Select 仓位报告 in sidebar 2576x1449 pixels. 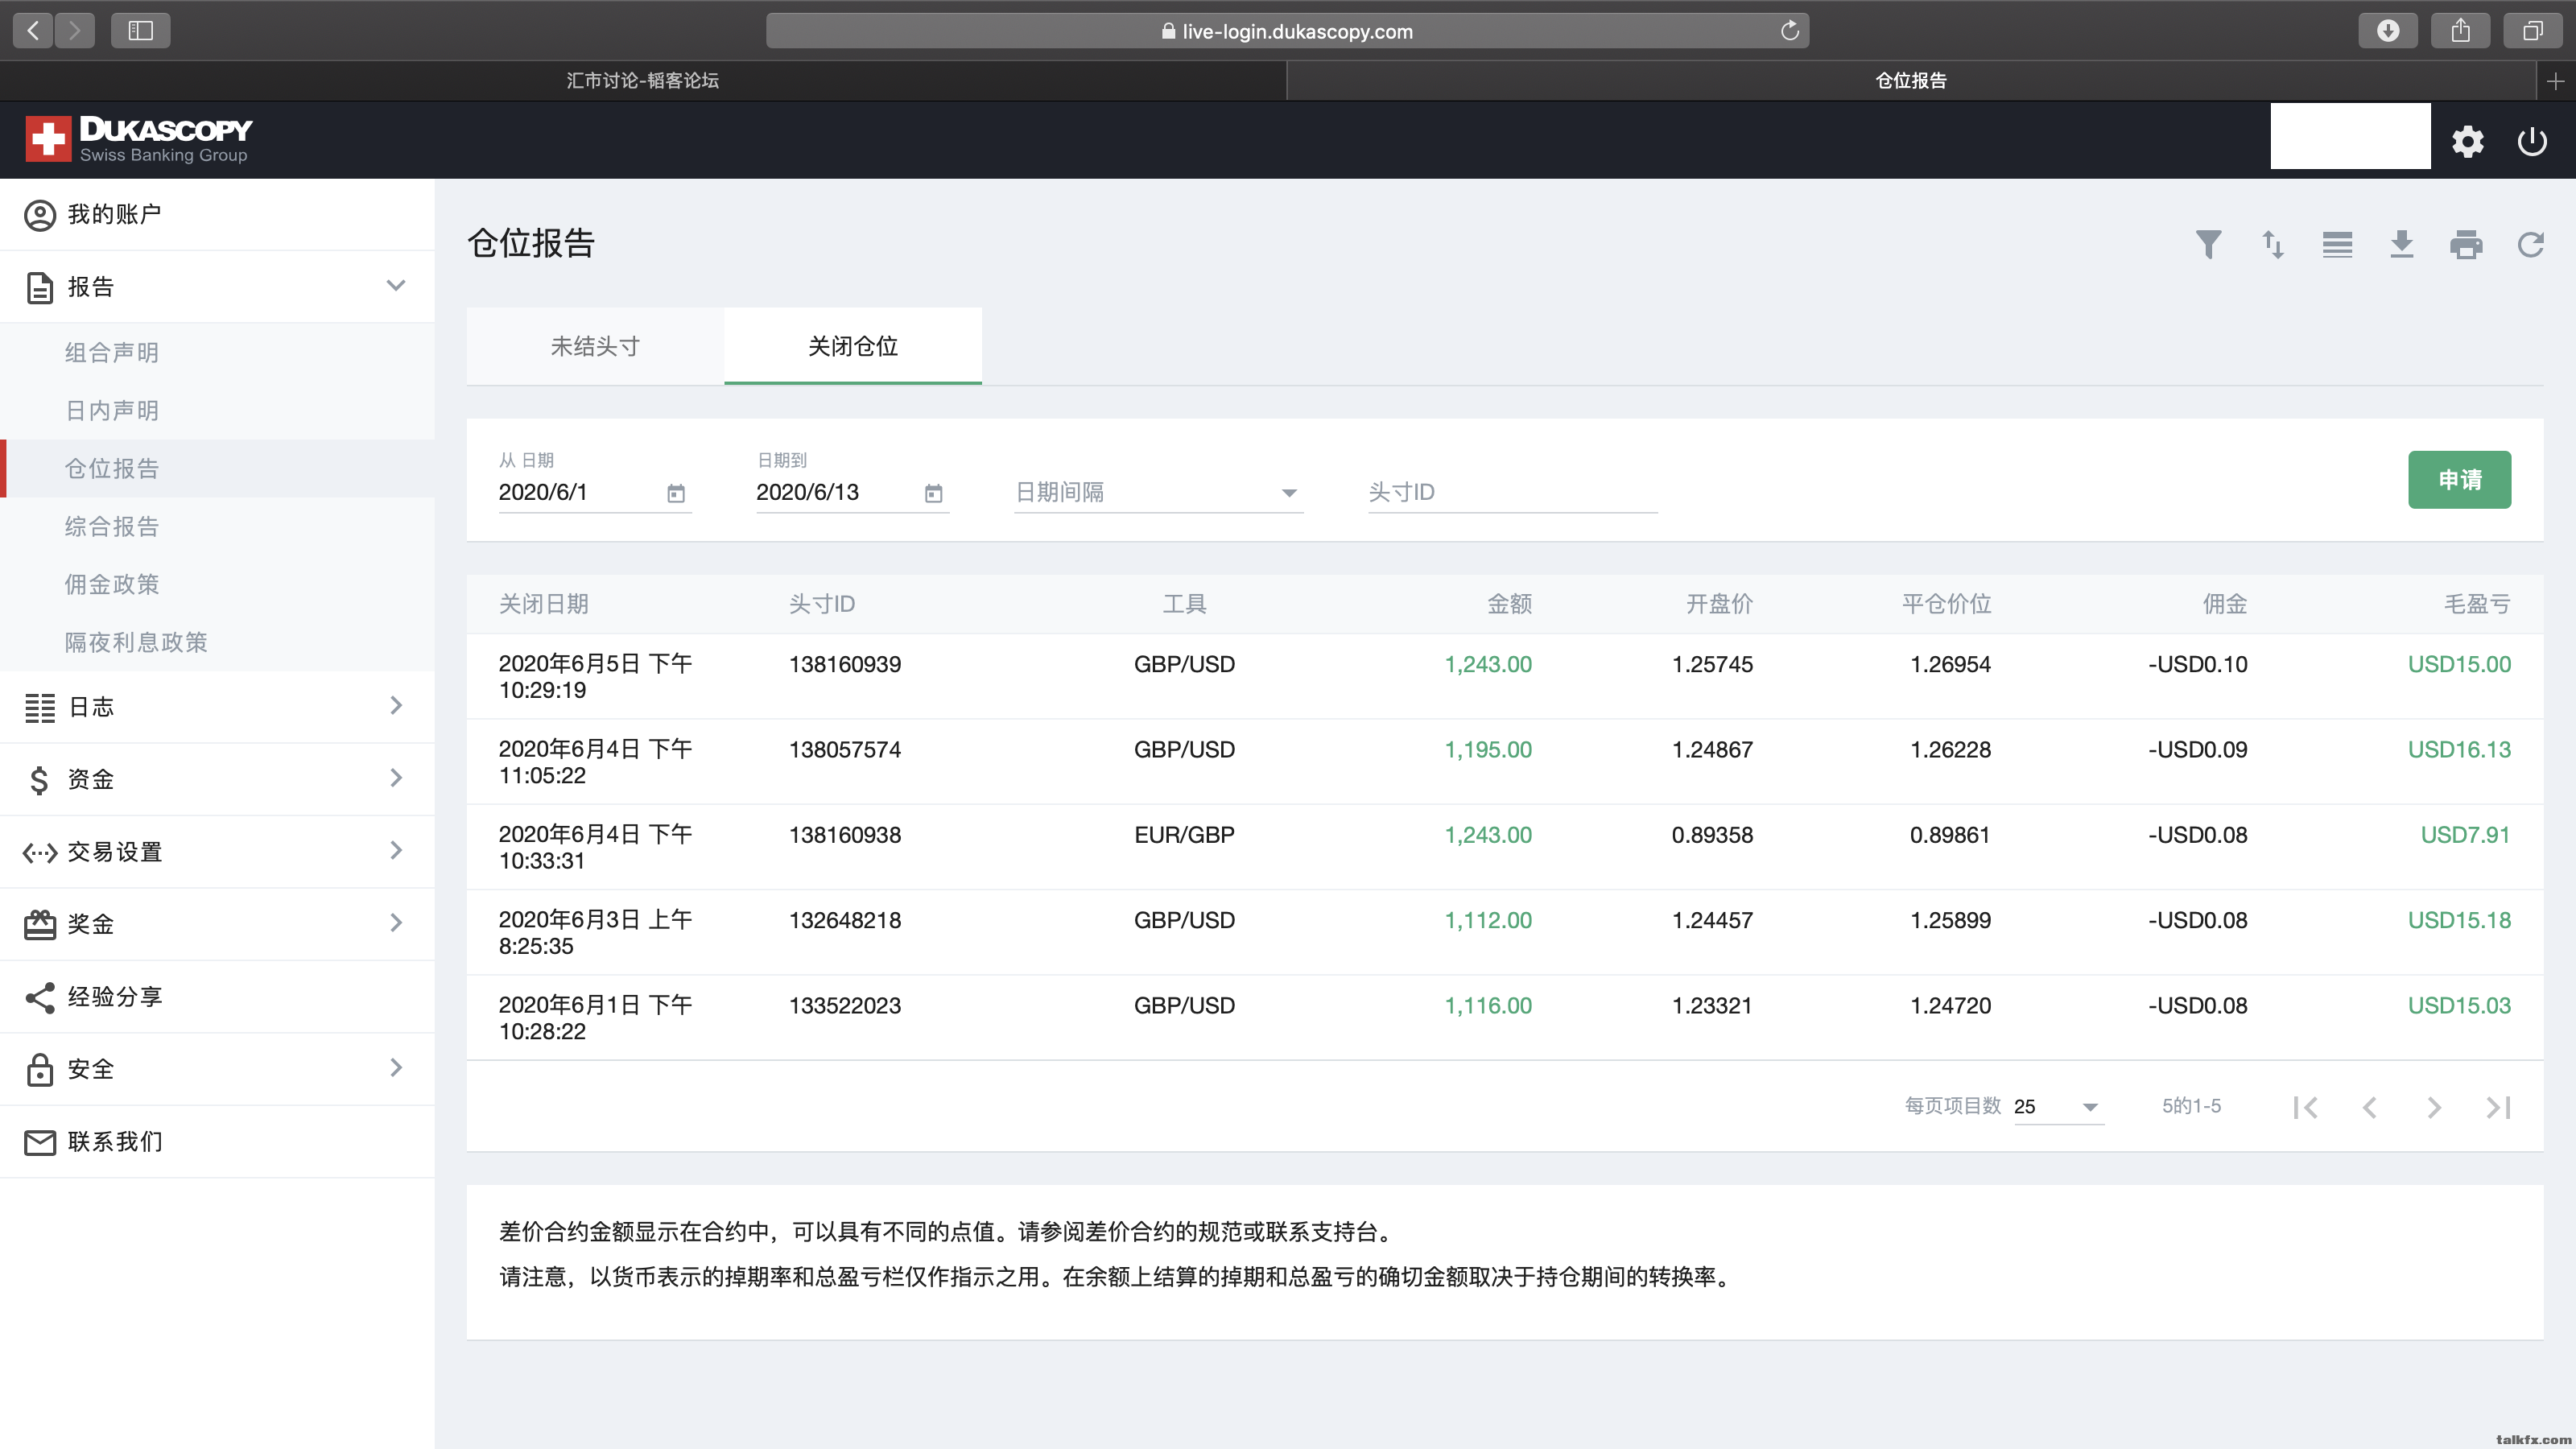tap(217, 468)
